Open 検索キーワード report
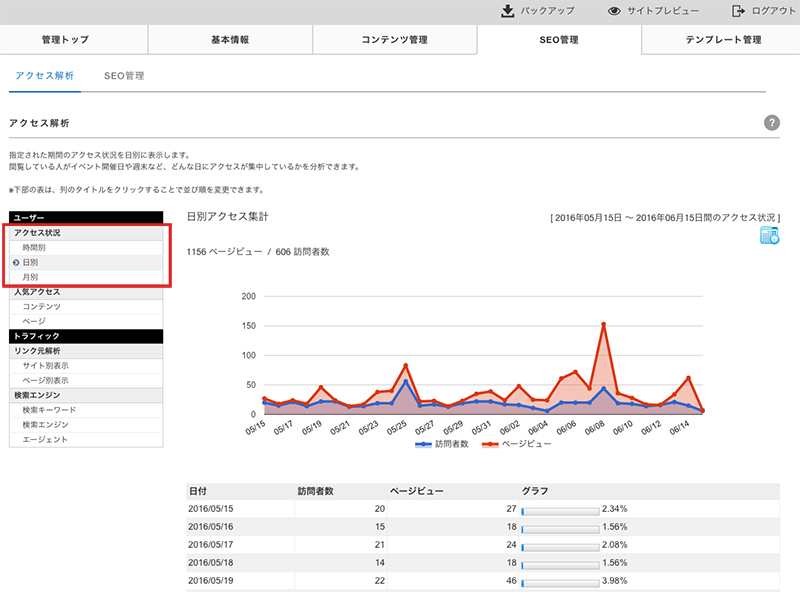 click(49, 410)
